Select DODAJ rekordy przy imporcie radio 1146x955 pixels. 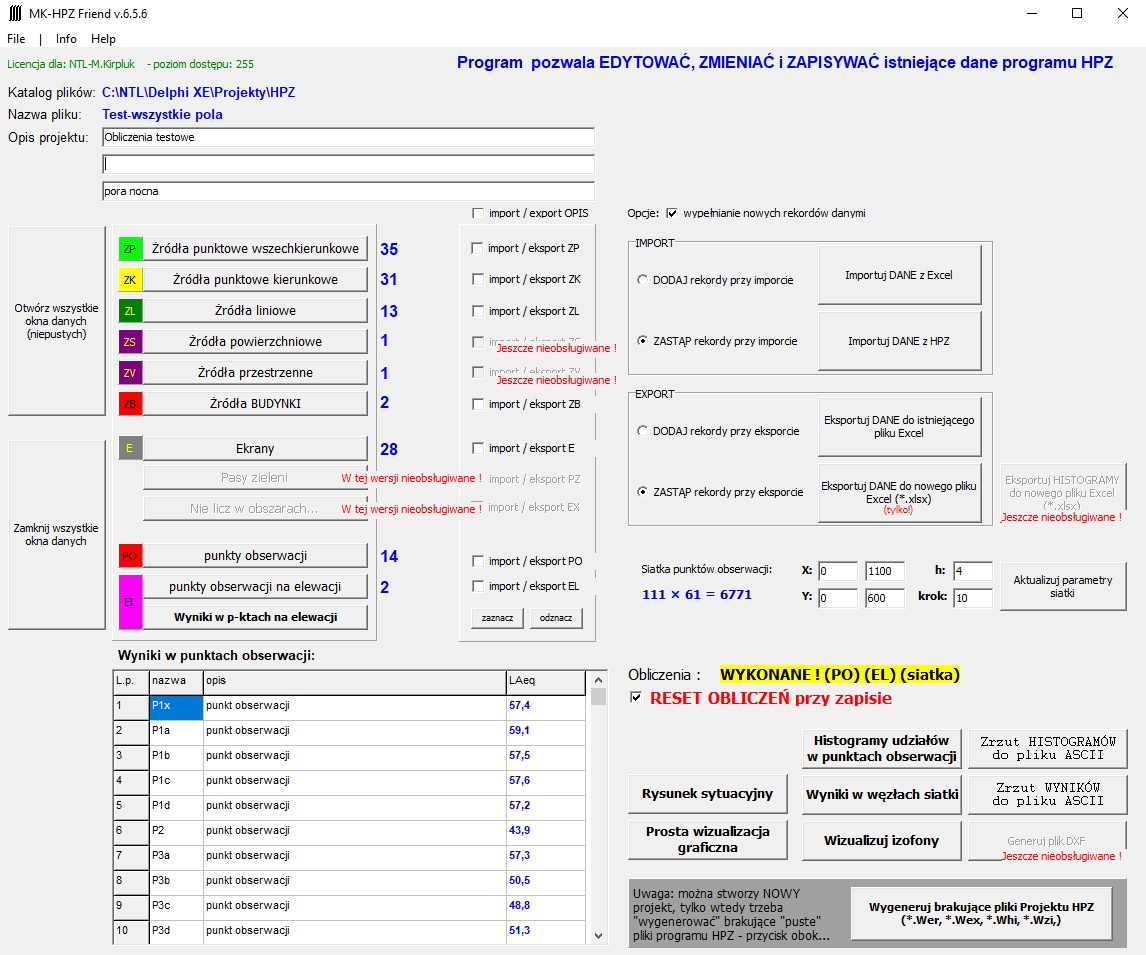(x=643, y=280)
